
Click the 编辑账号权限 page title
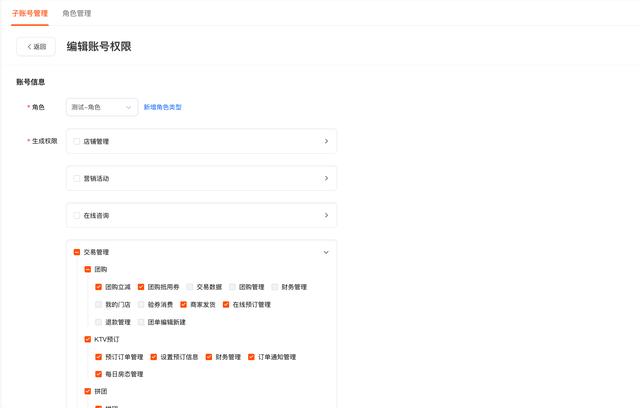click(x=99, y=47)
